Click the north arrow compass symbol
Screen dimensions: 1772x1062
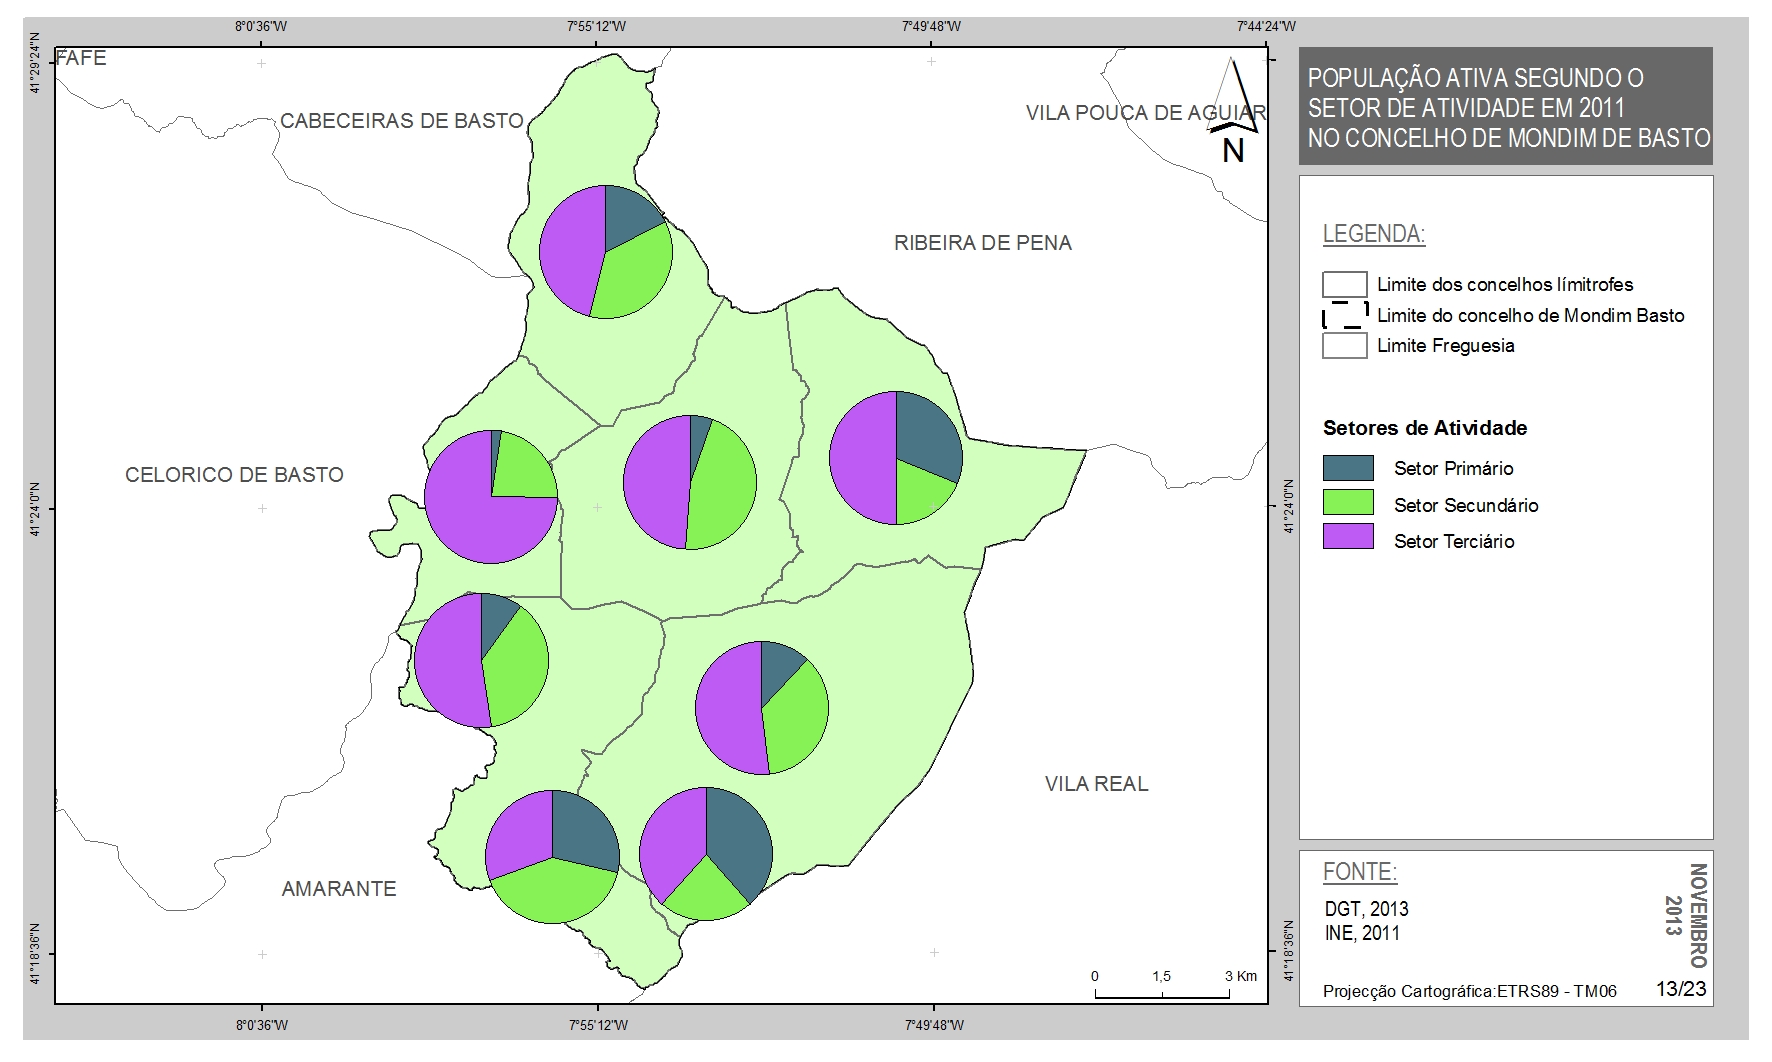click(x=1234, y=110)
